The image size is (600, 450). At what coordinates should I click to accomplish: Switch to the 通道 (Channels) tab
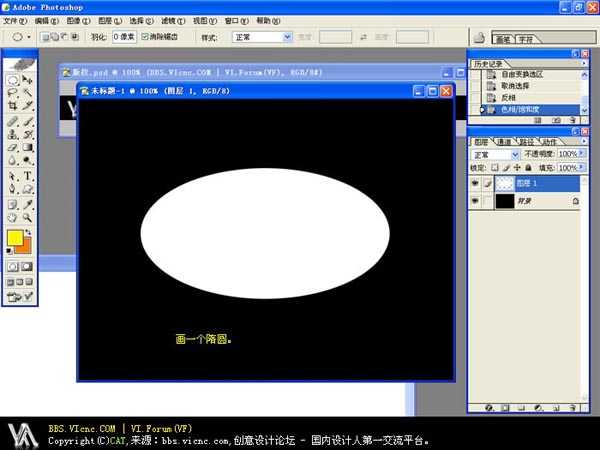tap(504, 142)
